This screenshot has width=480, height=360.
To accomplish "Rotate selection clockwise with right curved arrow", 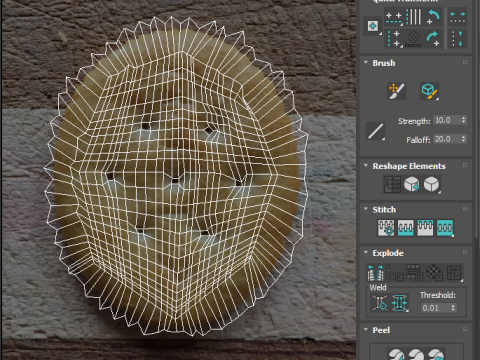I will click(x=433, y=39).
